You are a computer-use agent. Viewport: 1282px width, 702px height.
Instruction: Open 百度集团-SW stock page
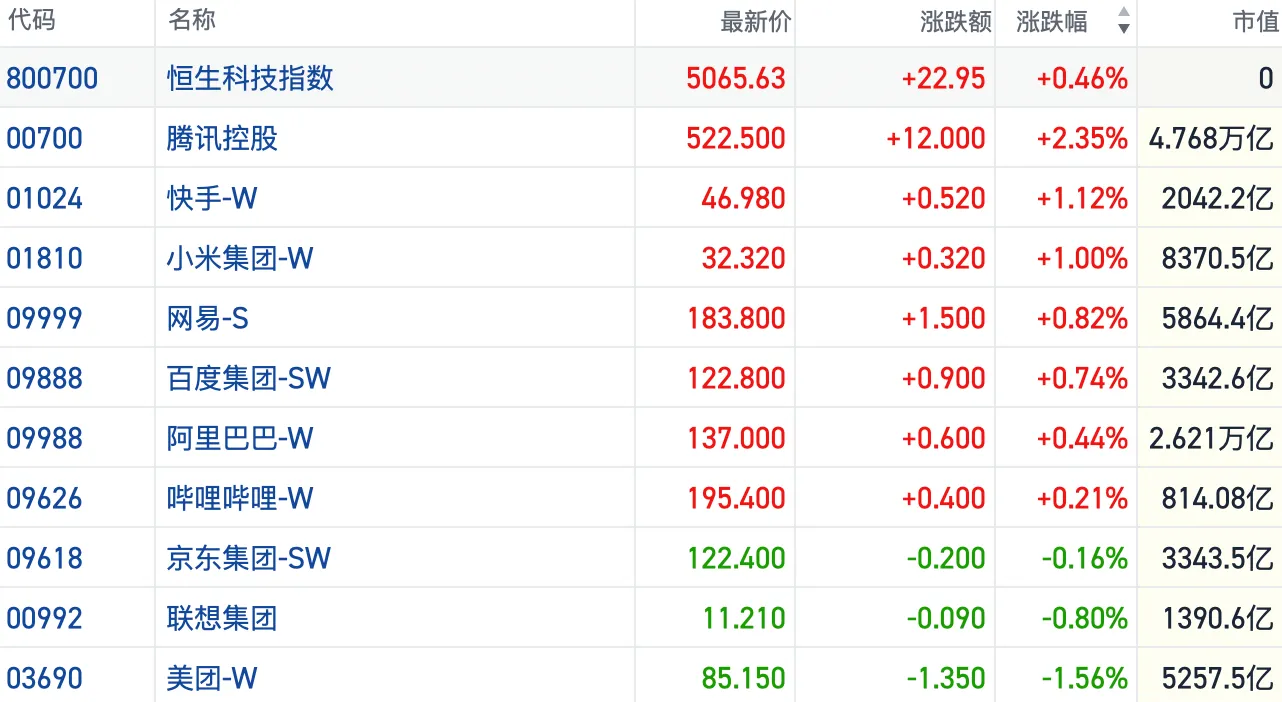click(x=248, y=378)
